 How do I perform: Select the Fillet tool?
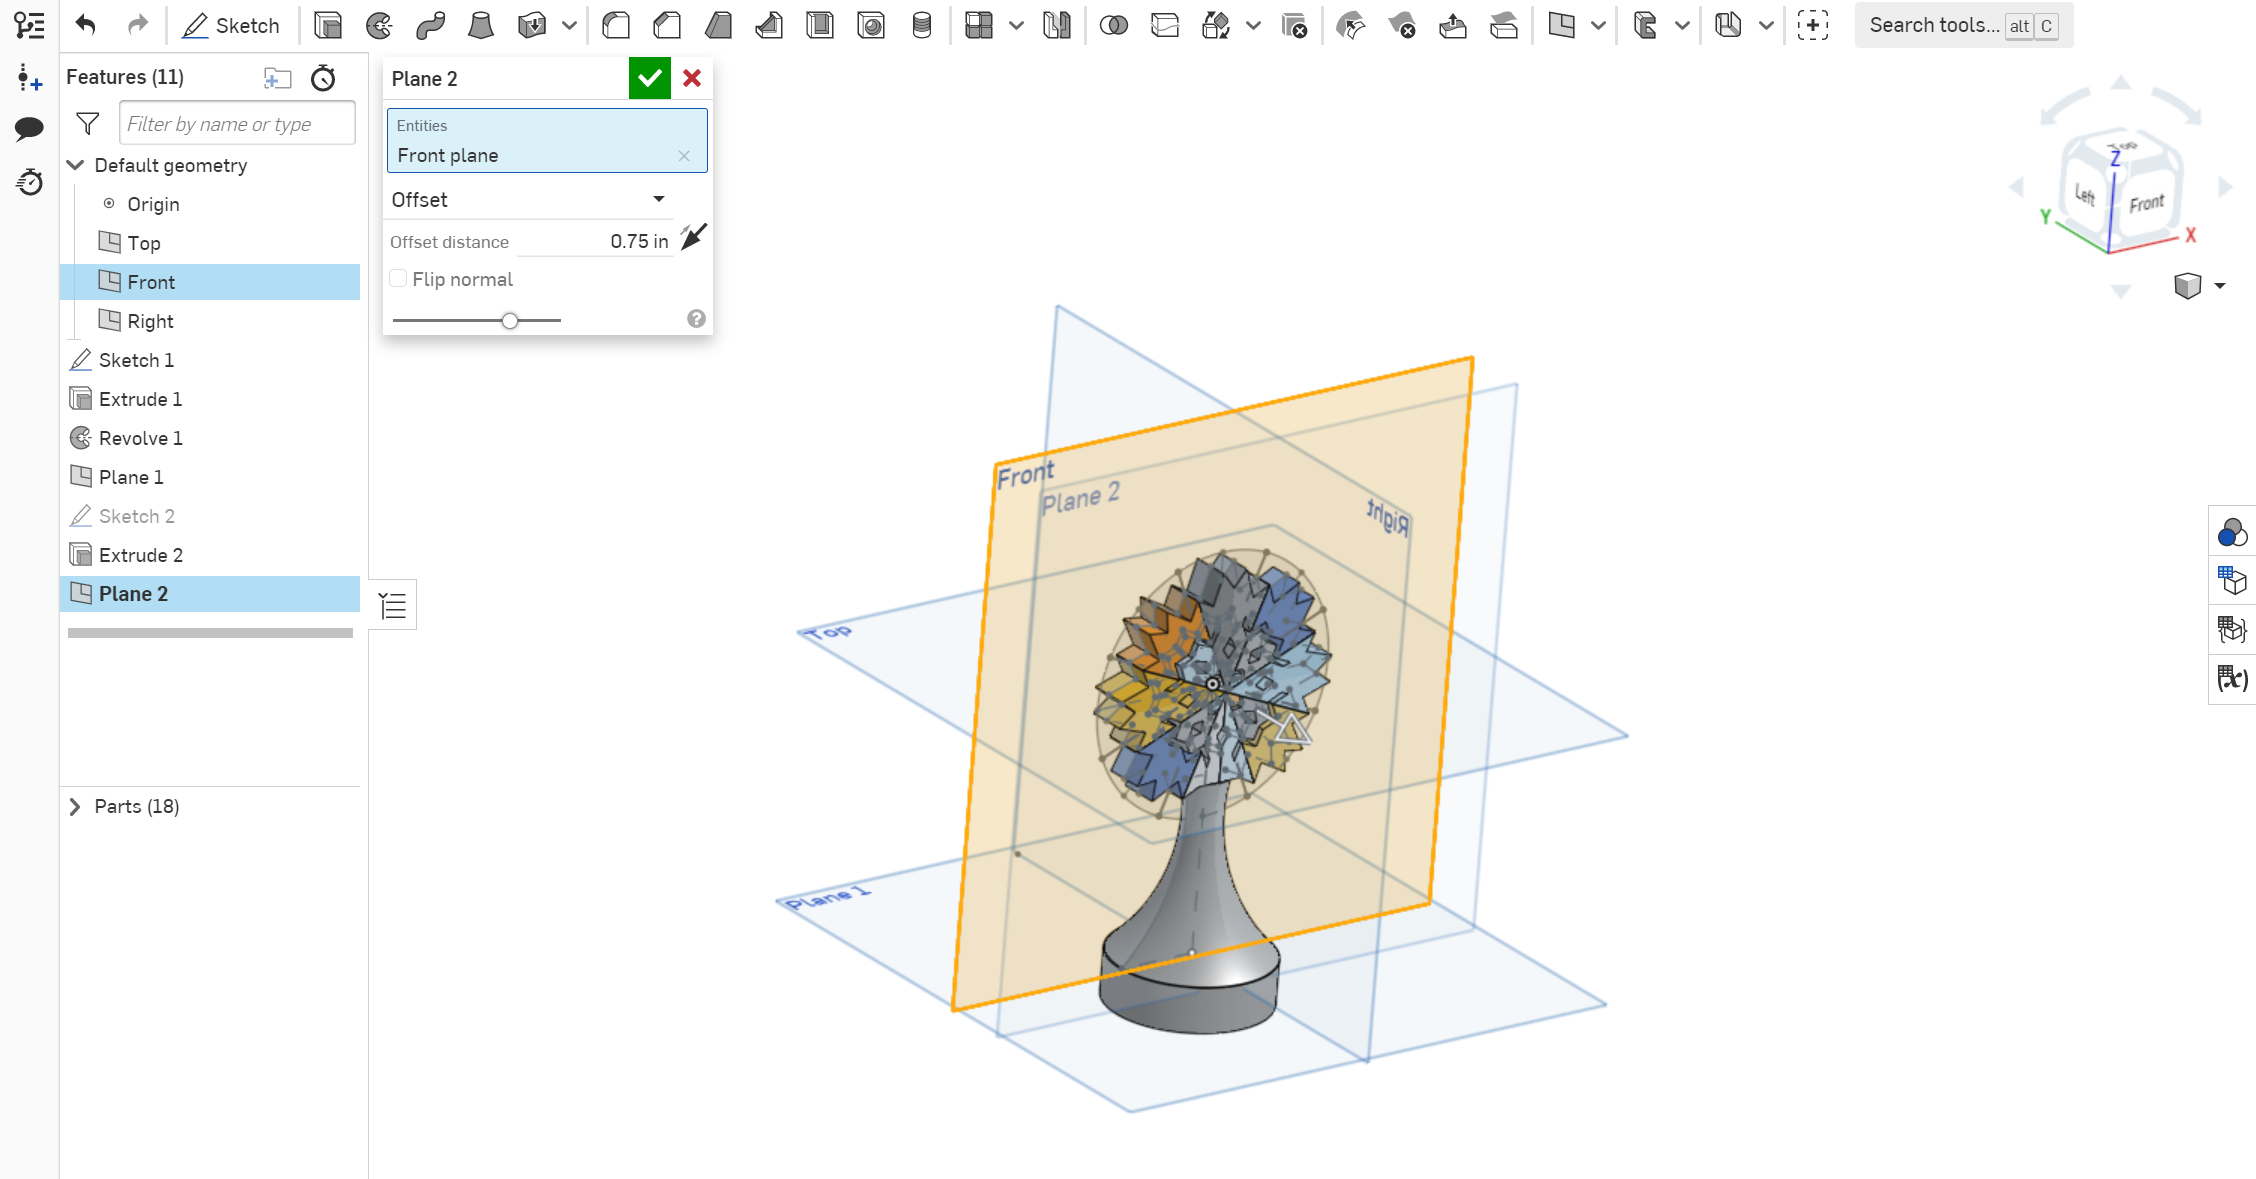(616, 25)
